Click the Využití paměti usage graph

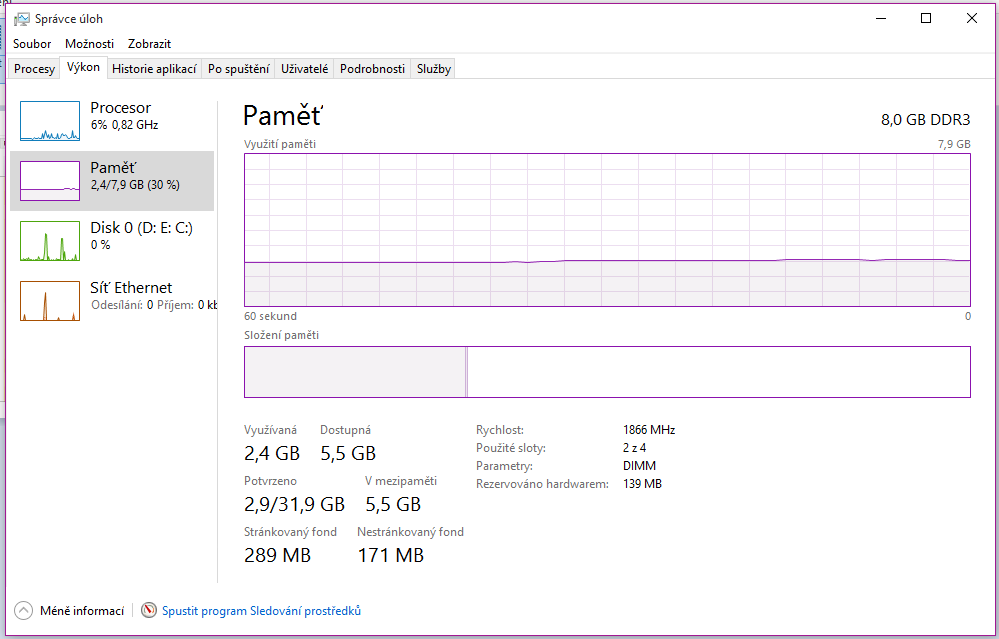(x=607, y=230)
